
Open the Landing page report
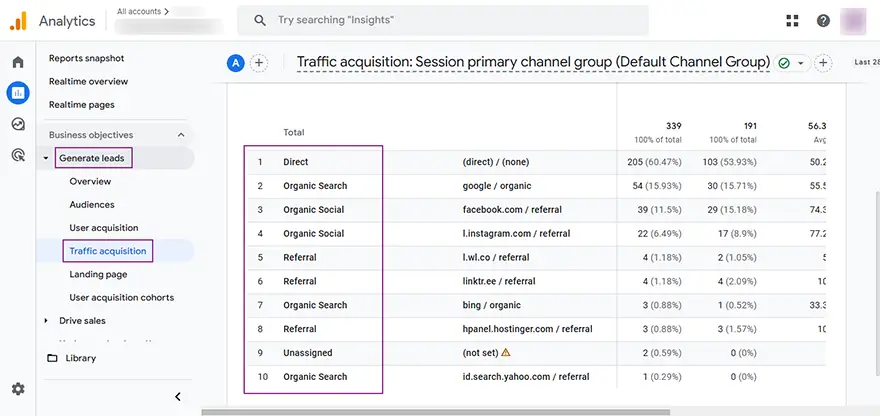coord(98,275)
